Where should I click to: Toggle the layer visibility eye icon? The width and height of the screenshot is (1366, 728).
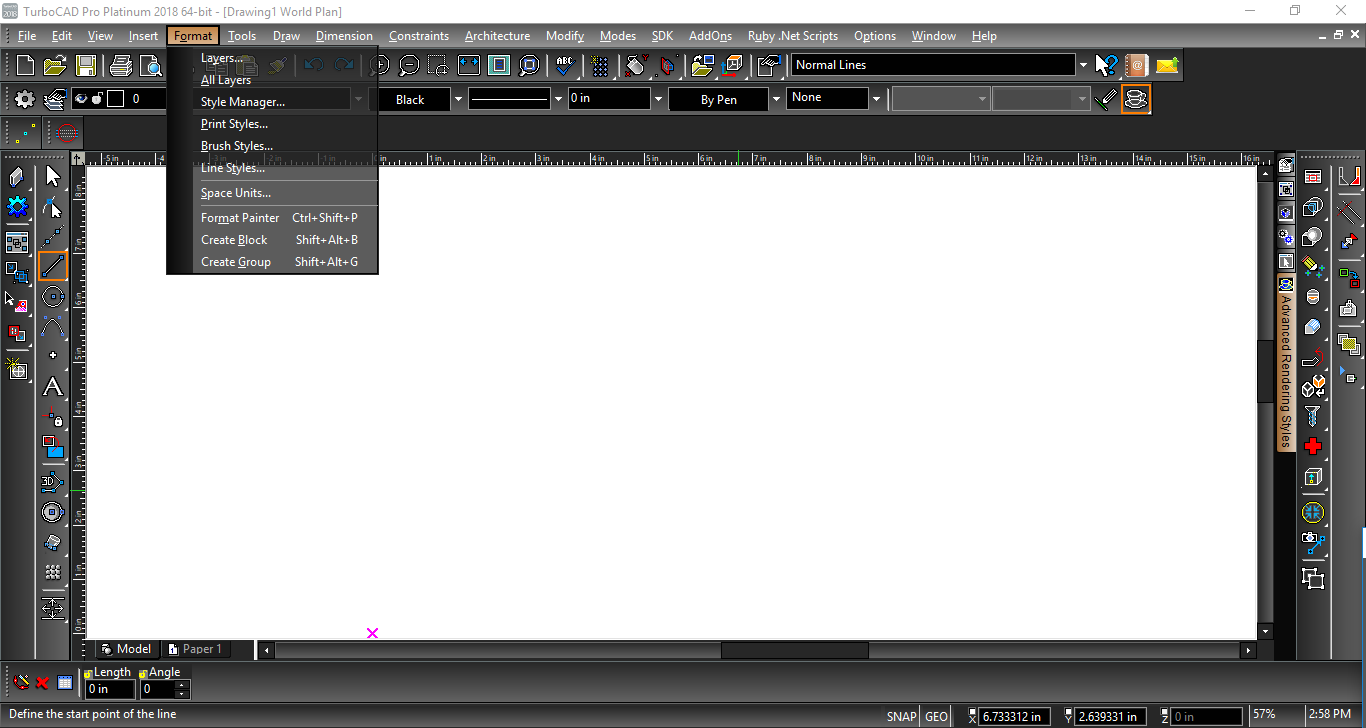pos(81,99)
